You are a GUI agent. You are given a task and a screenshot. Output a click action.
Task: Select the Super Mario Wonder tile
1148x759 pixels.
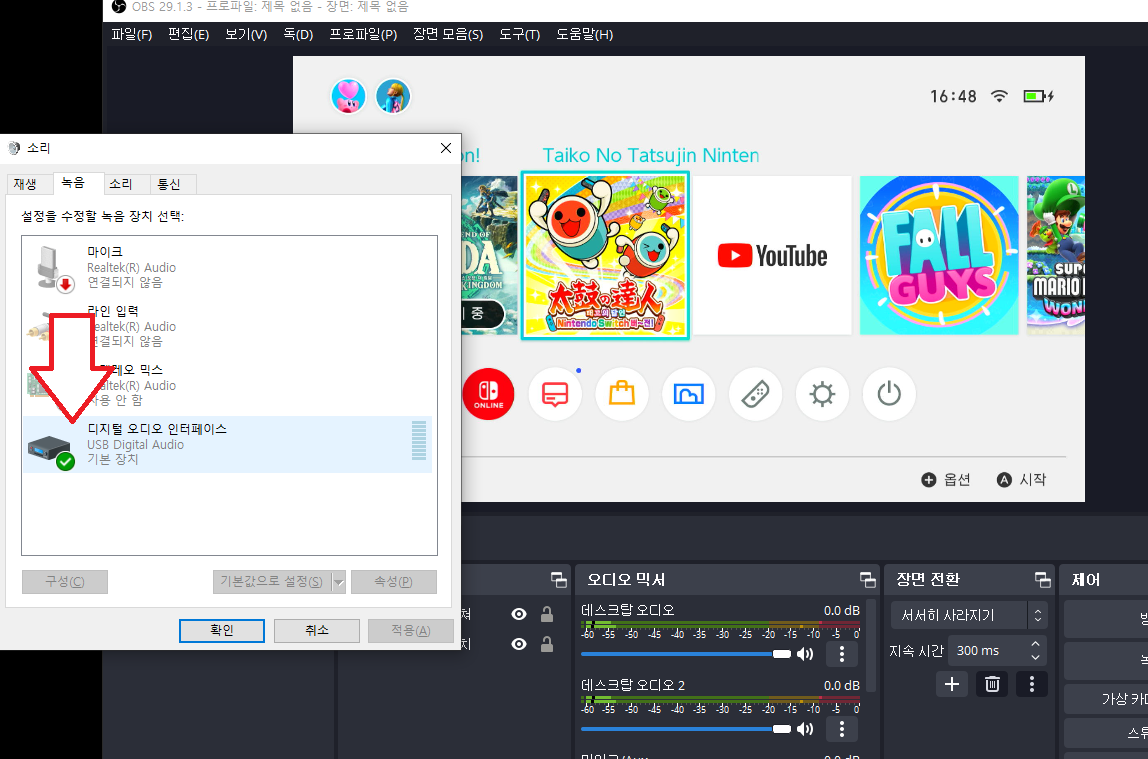(1055, 255)
